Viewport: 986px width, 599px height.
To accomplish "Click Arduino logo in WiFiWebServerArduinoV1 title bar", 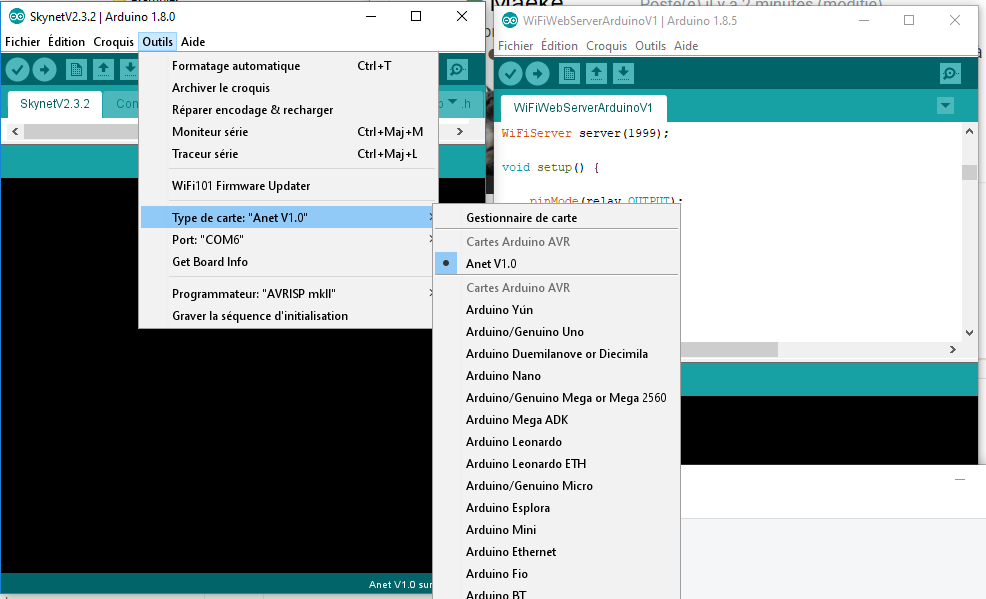I will pos(510,20).
